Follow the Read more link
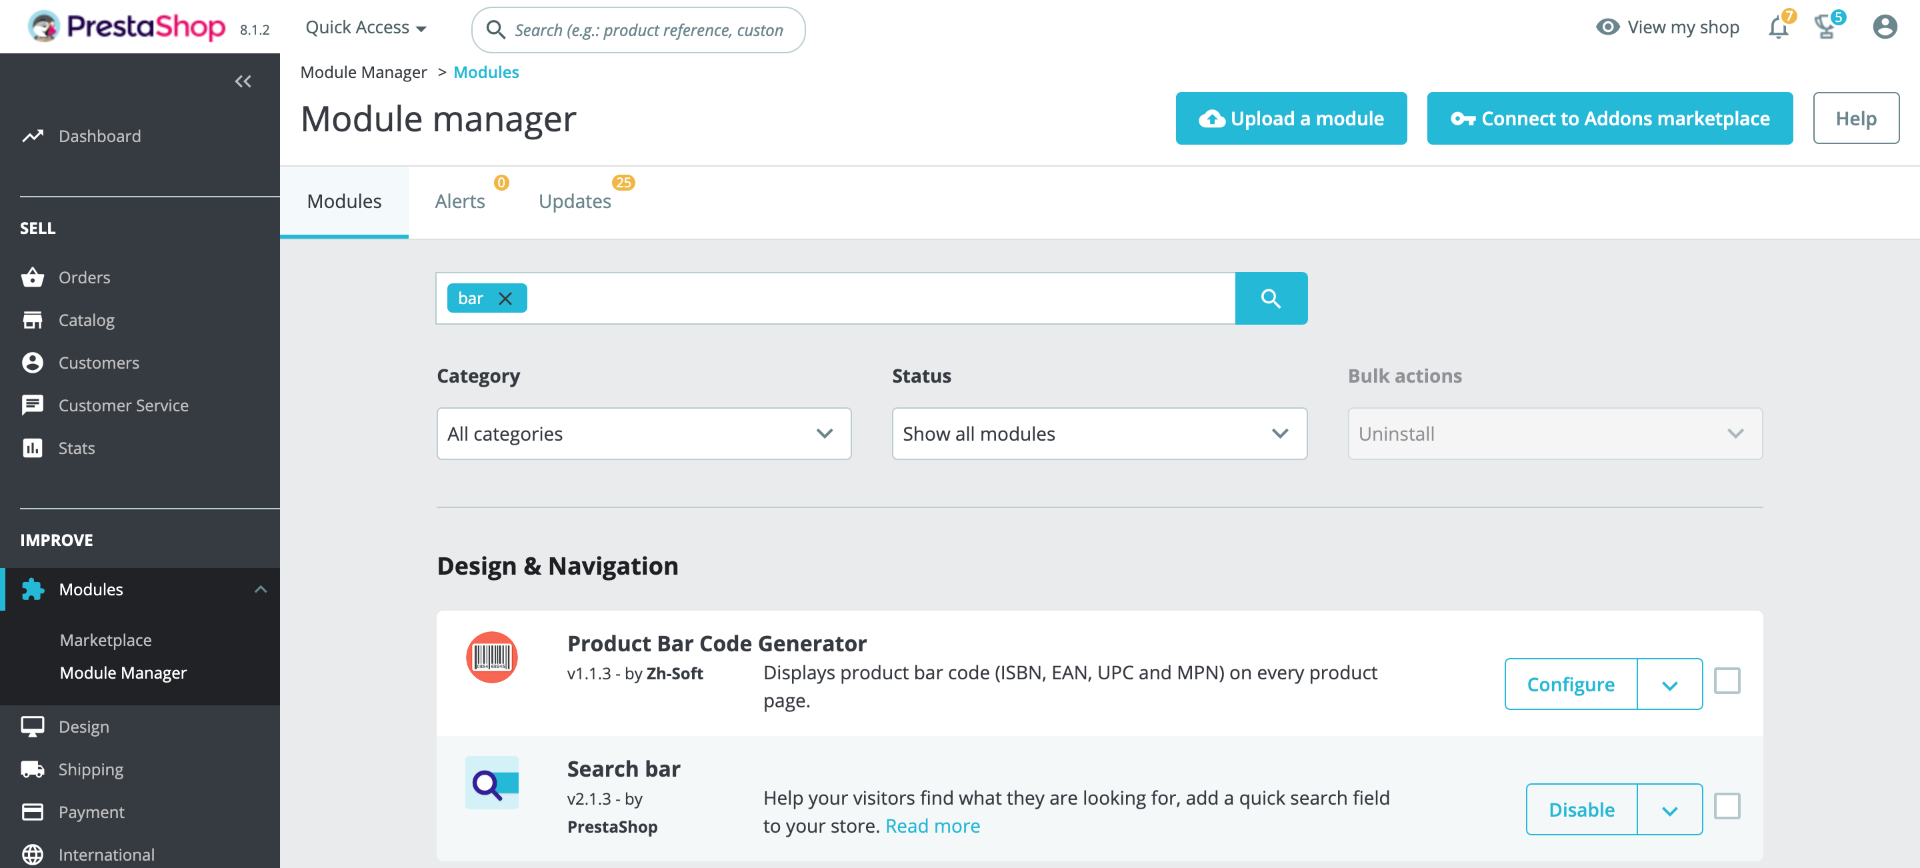This screenshot has height=868, width=1920. coord(932,826)
